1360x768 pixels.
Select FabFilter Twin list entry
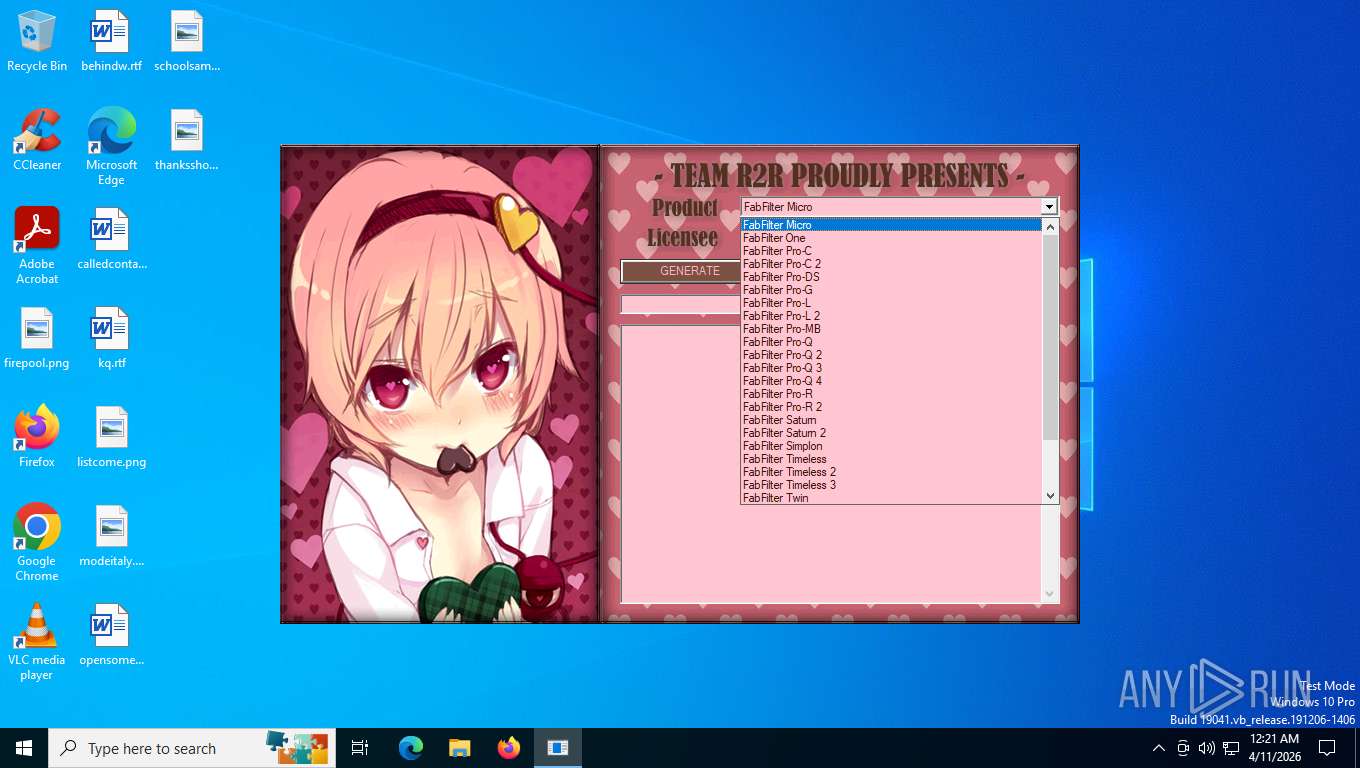click(x=891, y=498)
